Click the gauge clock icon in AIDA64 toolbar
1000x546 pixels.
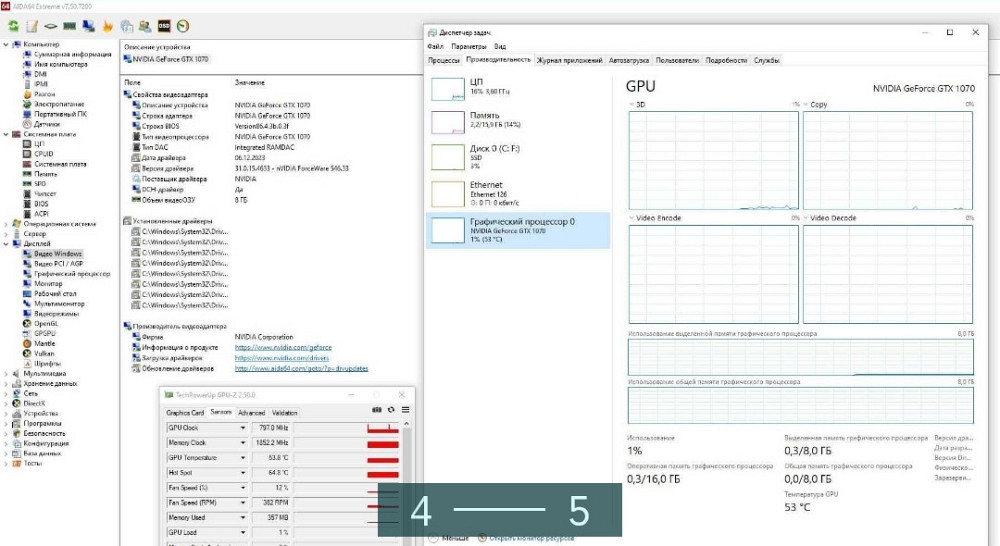(x=182, y=26)
